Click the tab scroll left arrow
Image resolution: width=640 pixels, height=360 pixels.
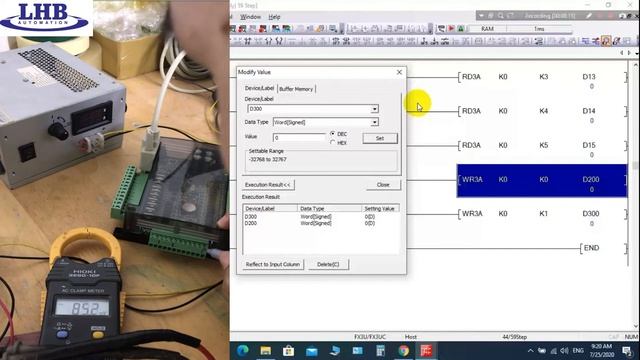622,53
